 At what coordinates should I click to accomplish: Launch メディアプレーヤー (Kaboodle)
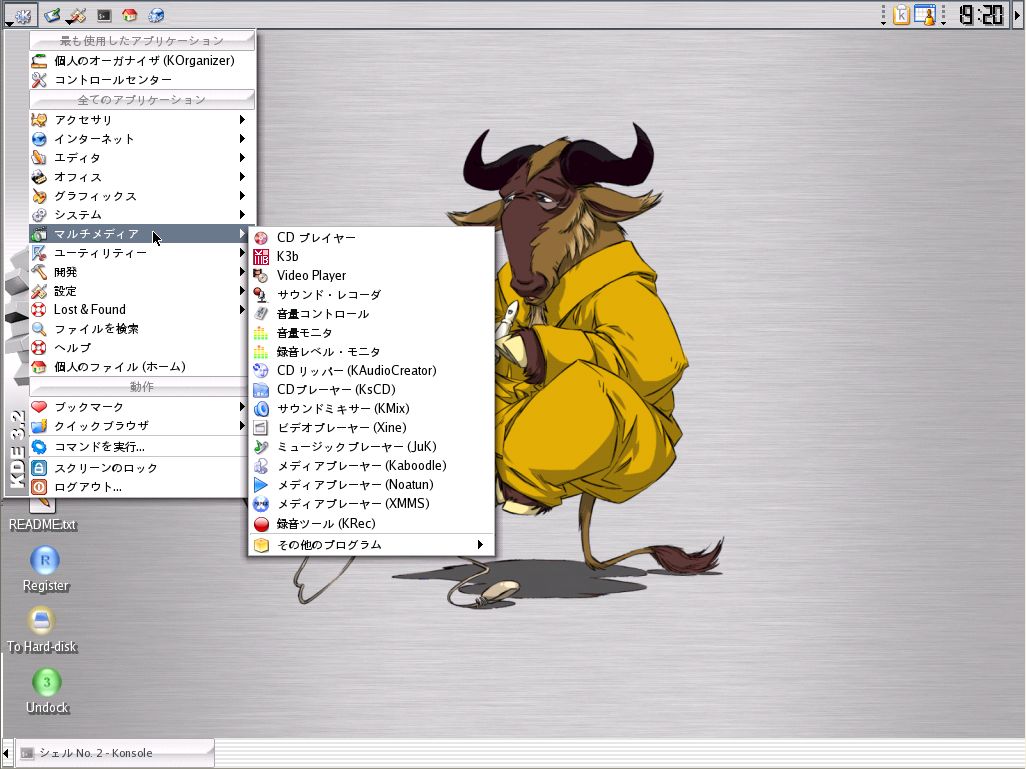point(371,465)
